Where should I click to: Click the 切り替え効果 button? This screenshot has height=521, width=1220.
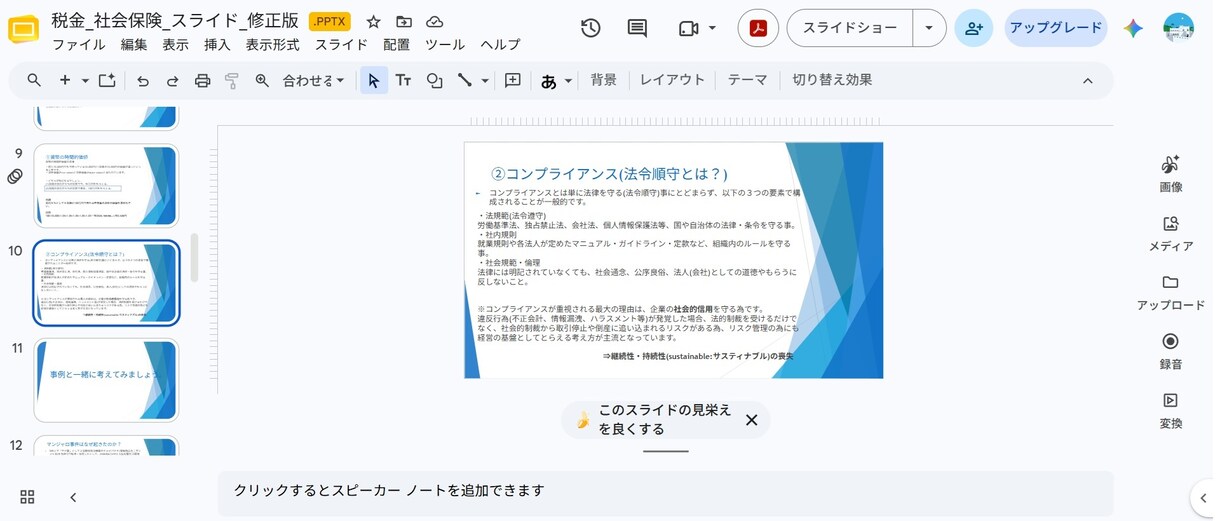[832, 80]
